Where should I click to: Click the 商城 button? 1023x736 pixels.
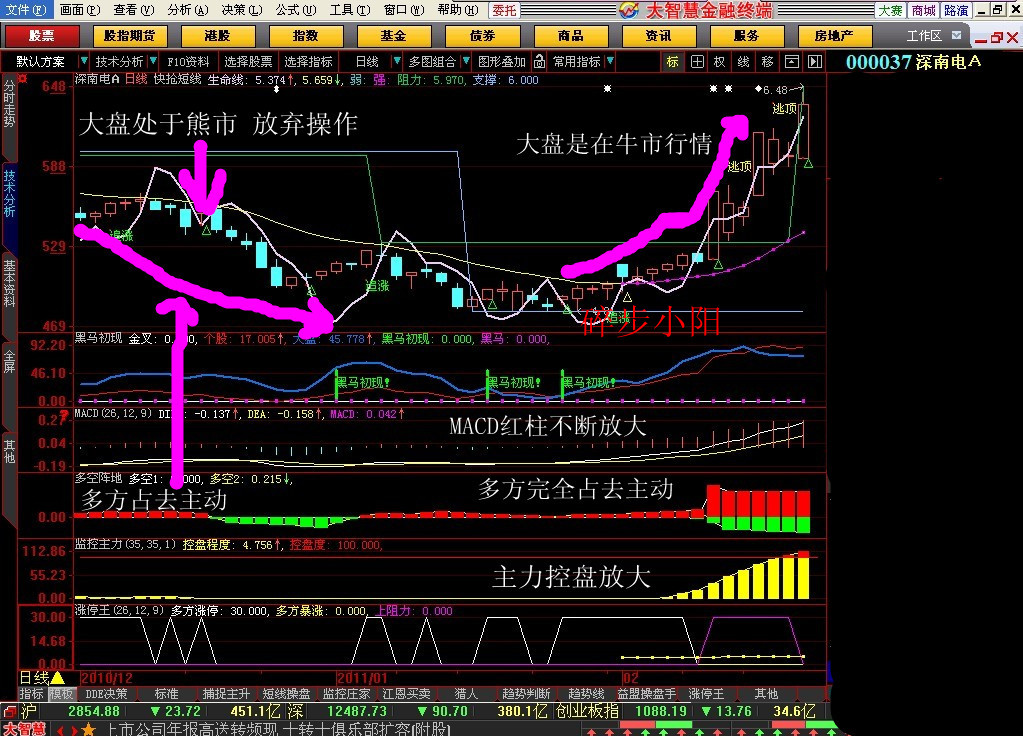pyautogui.click(x=923, y=10)
